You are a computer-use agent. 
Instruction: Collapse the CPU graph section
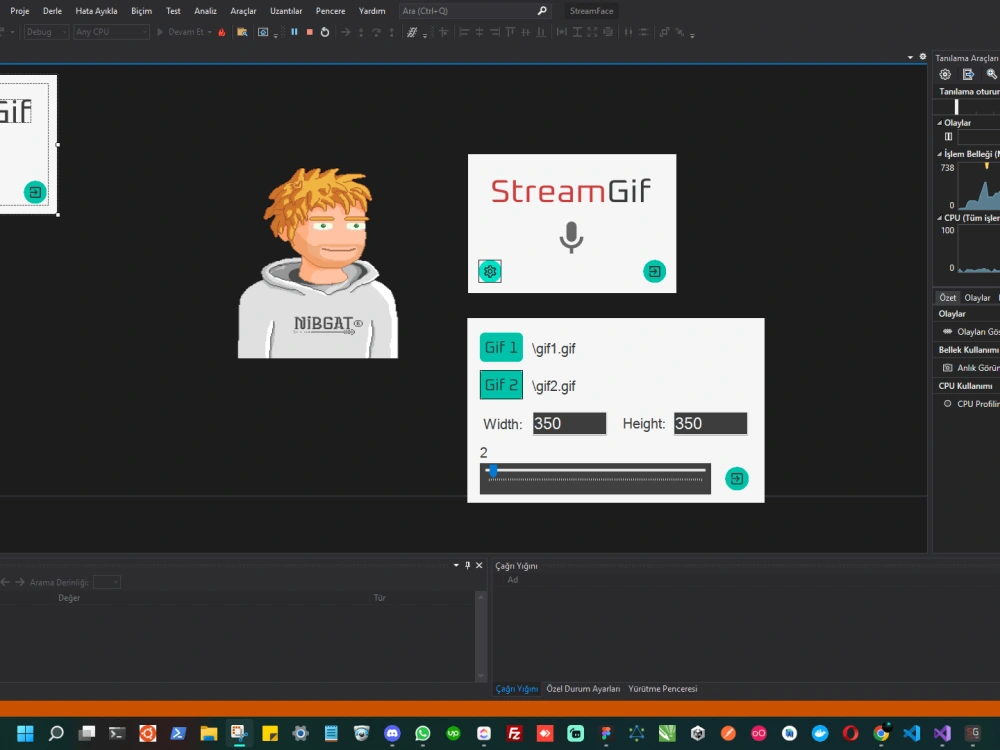pos(939,218)
